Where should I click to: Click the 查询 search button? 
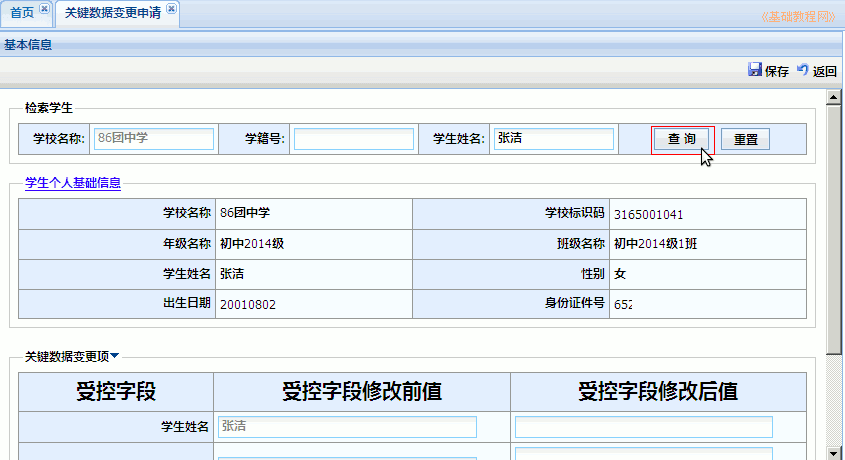pos(682,139)
